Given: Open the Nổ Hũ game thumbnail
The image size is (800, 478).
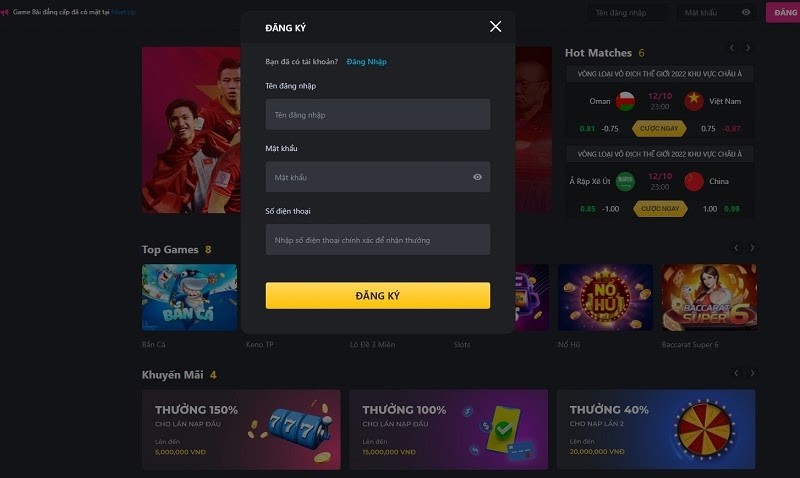Looking at the screenshot, I should [605, 297].
